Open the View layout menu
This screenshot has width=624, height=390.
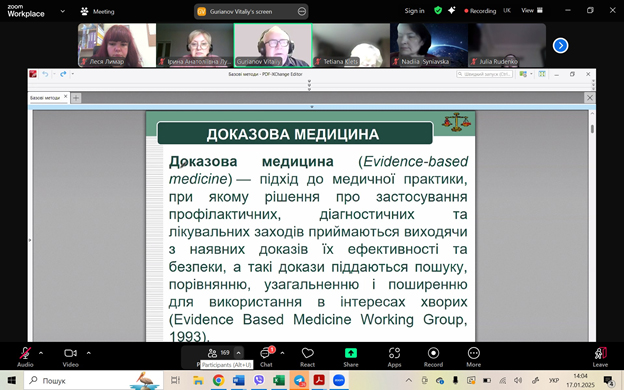point(532,11)
